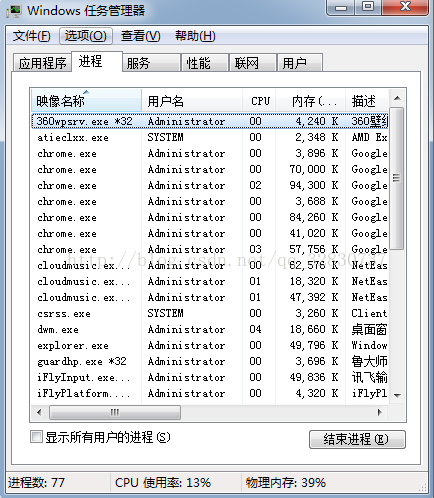
Task: Click the Task Manager title bar icon
Action: click(13, 11)
